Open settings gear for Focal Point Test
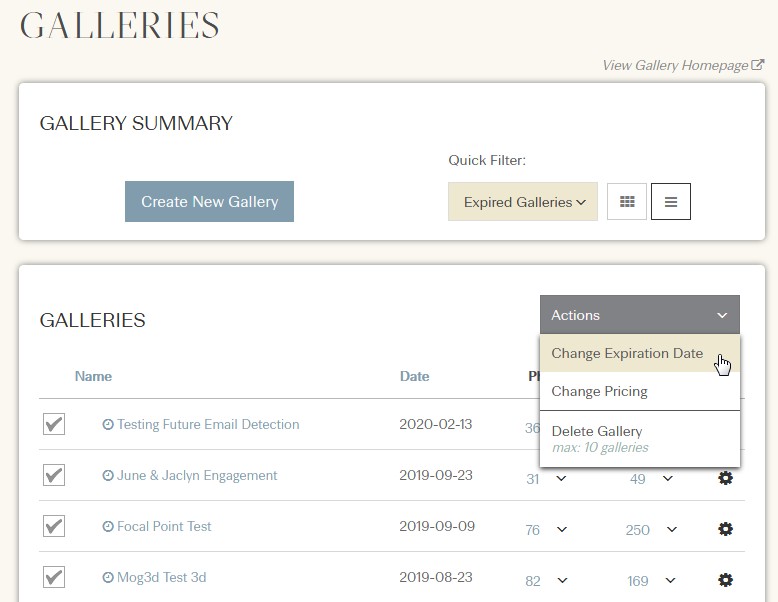 click(725, 529)
